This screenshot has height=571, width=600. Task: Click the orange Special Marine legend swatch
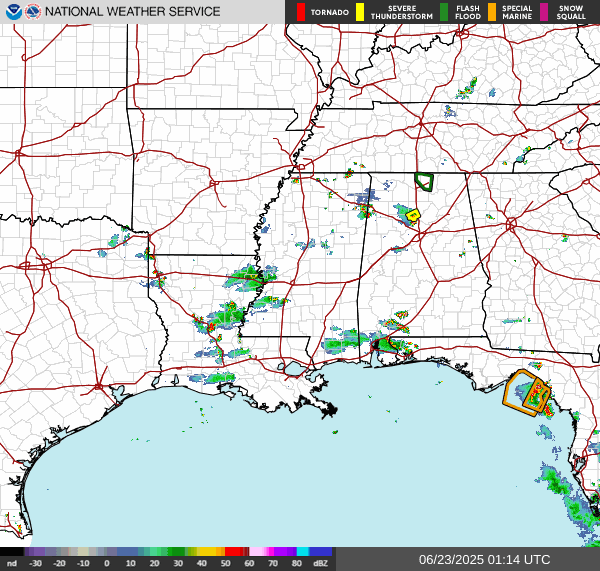tap(492, 12)
